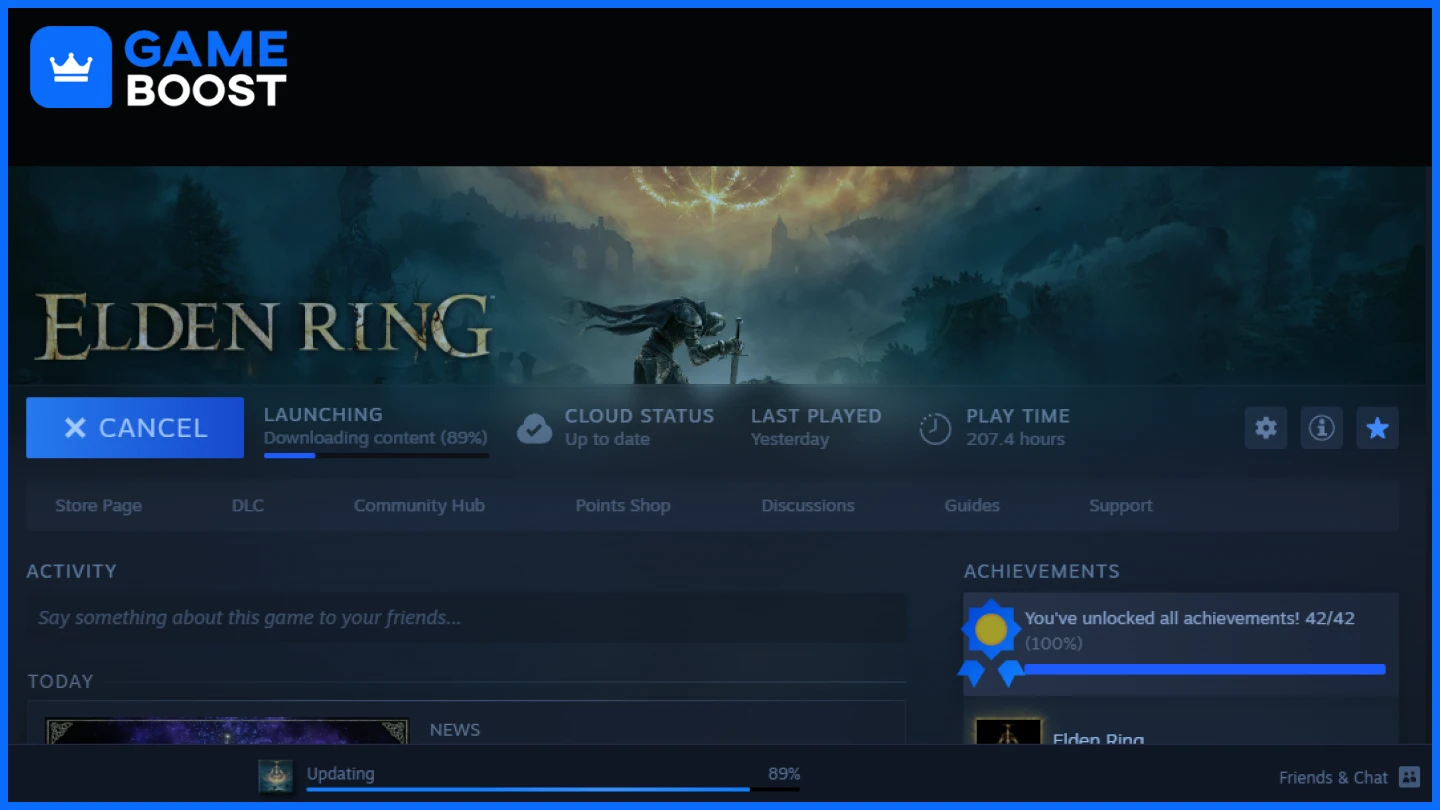Click the 'Up to date' cloud status text
Screen dimensions: 1440x810
tap(607, 439)
